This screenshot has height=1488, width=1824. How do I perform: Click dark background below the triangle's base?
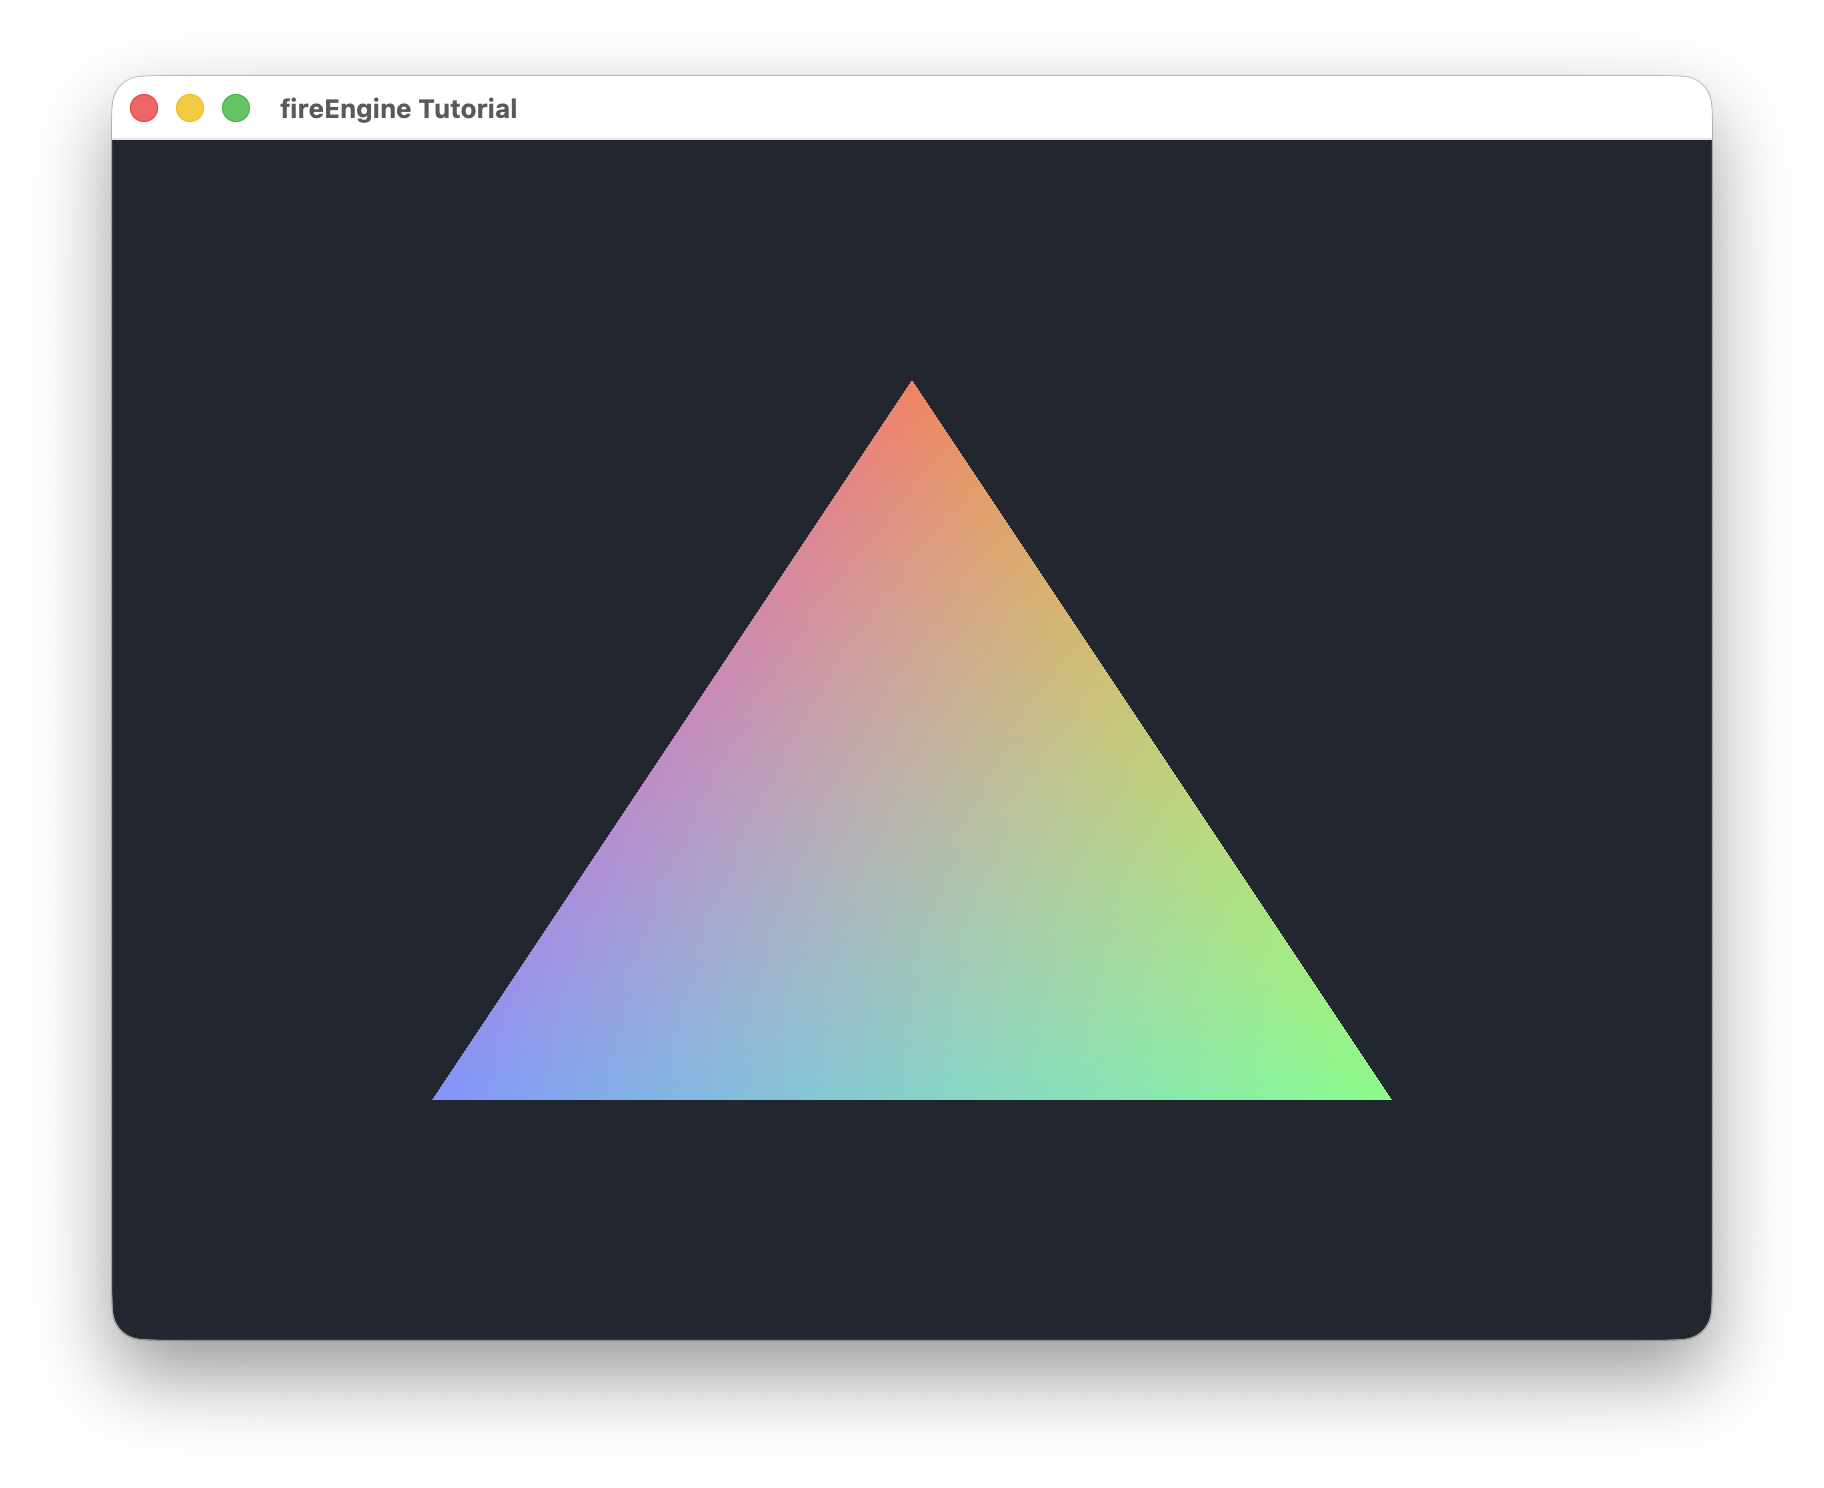912,1220
